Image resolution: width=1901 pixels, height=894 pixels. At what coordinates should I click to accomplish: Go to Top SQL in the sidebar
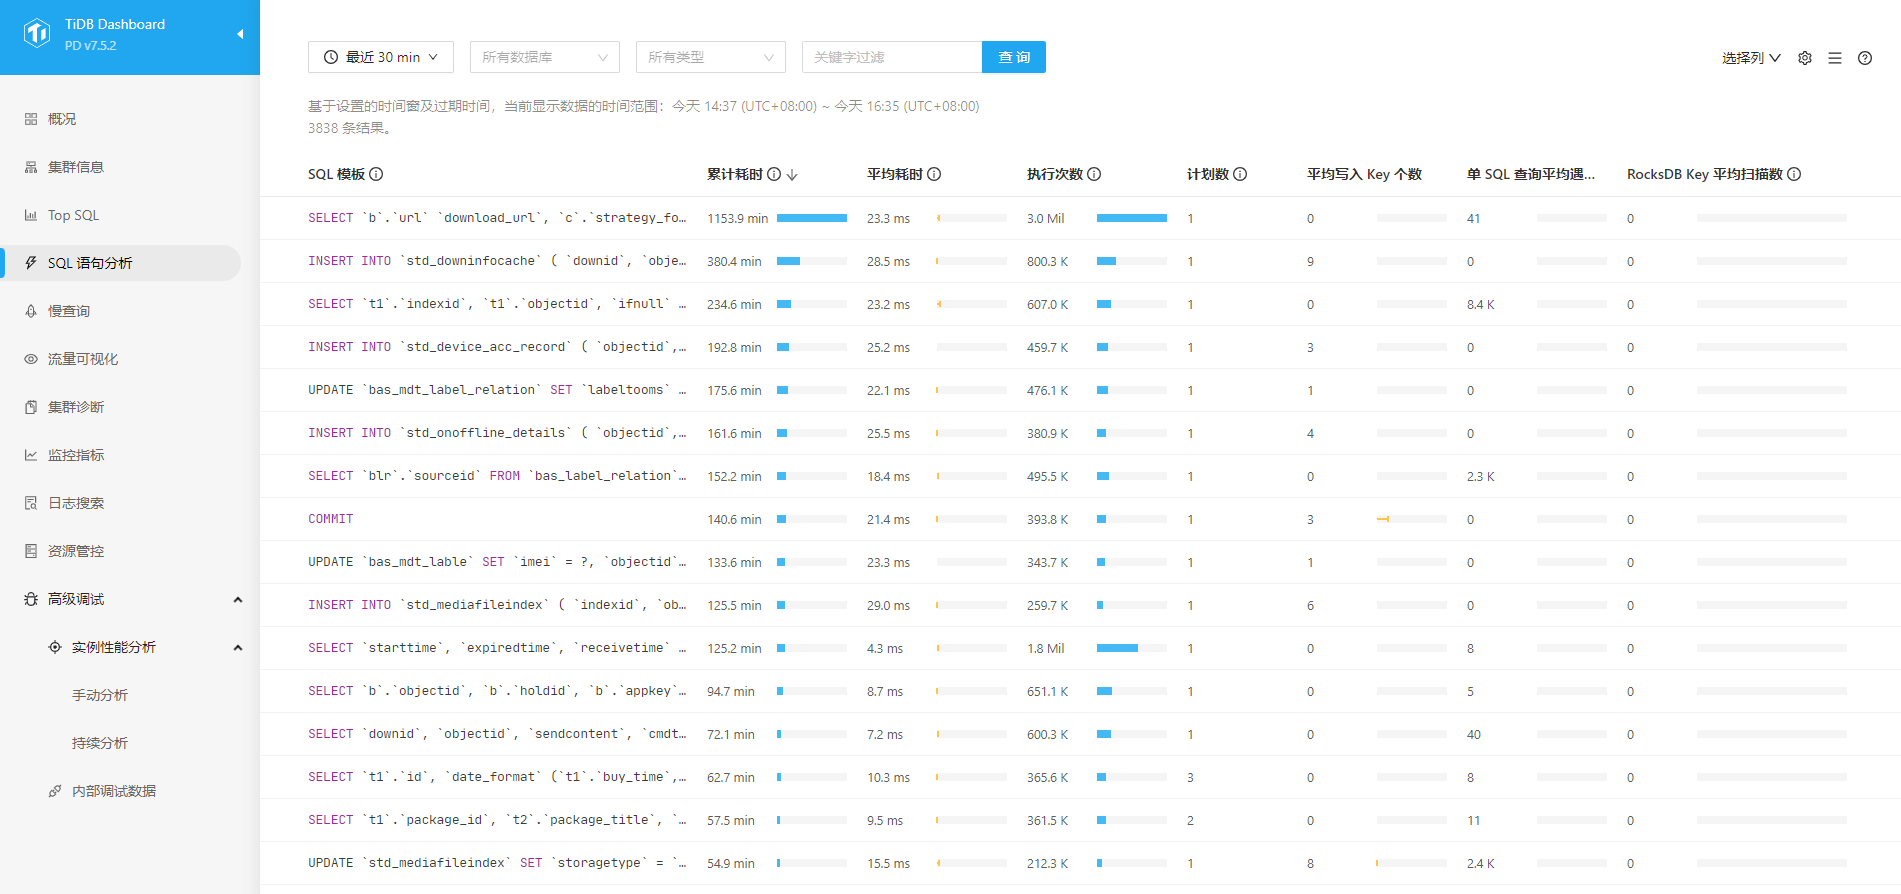point(73,215)
